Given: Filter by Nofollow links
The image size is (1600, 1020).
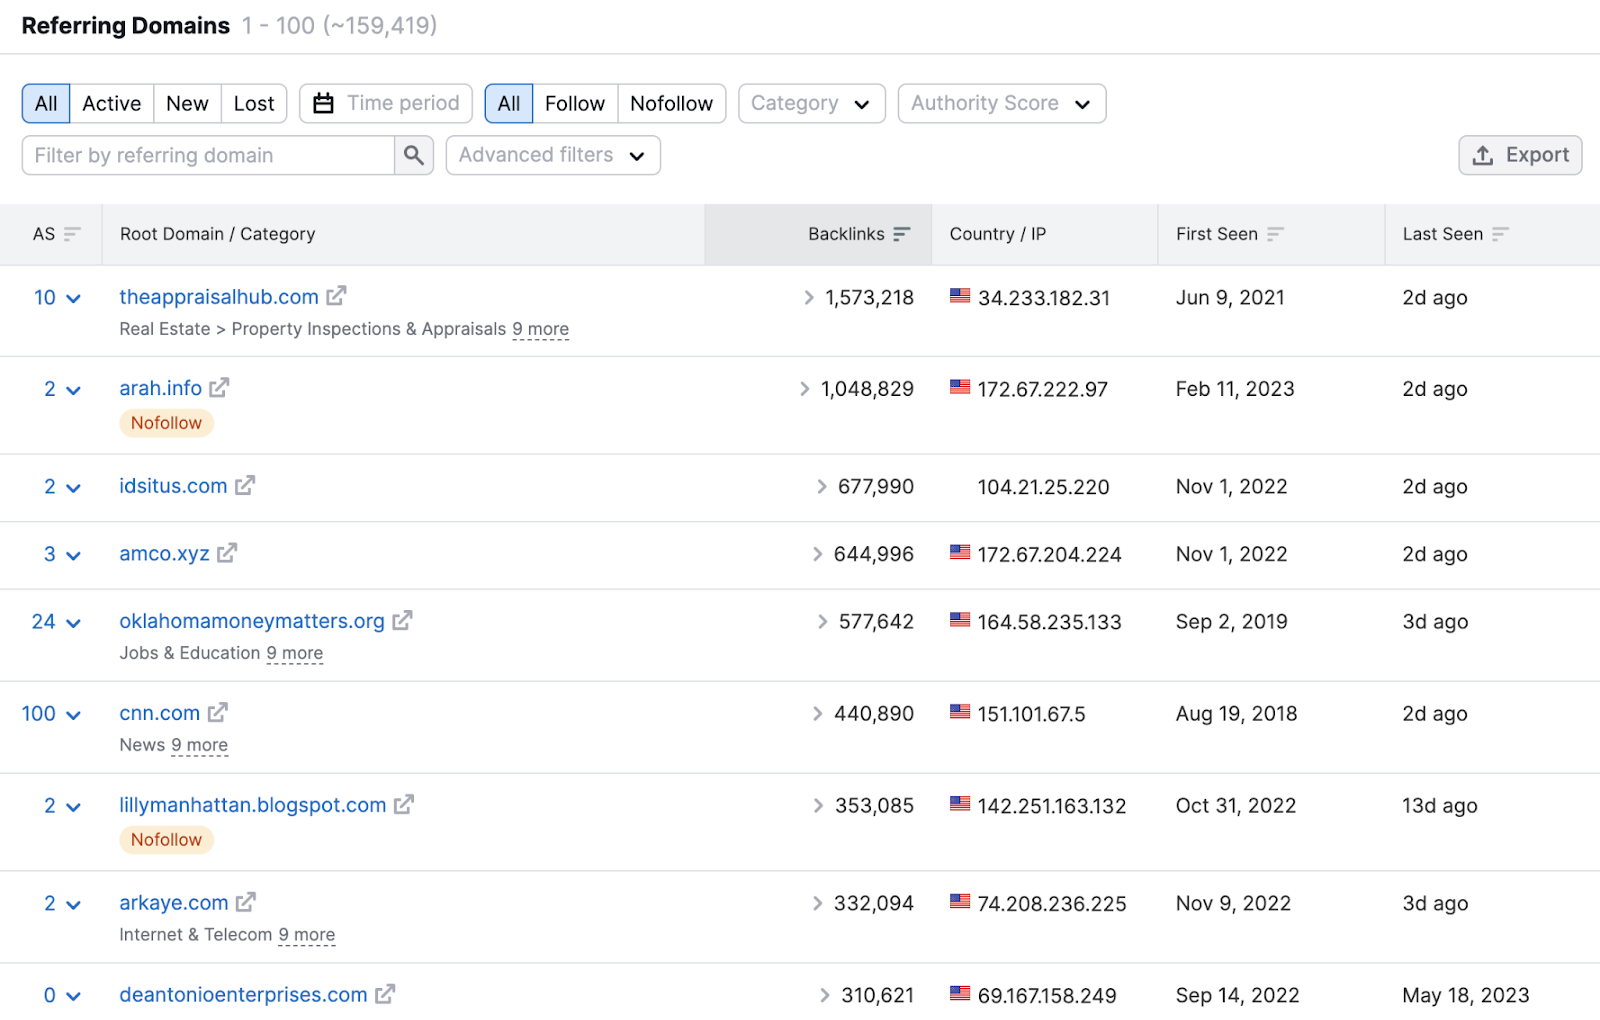Looking at the screenshot, I should pos(672,103).
